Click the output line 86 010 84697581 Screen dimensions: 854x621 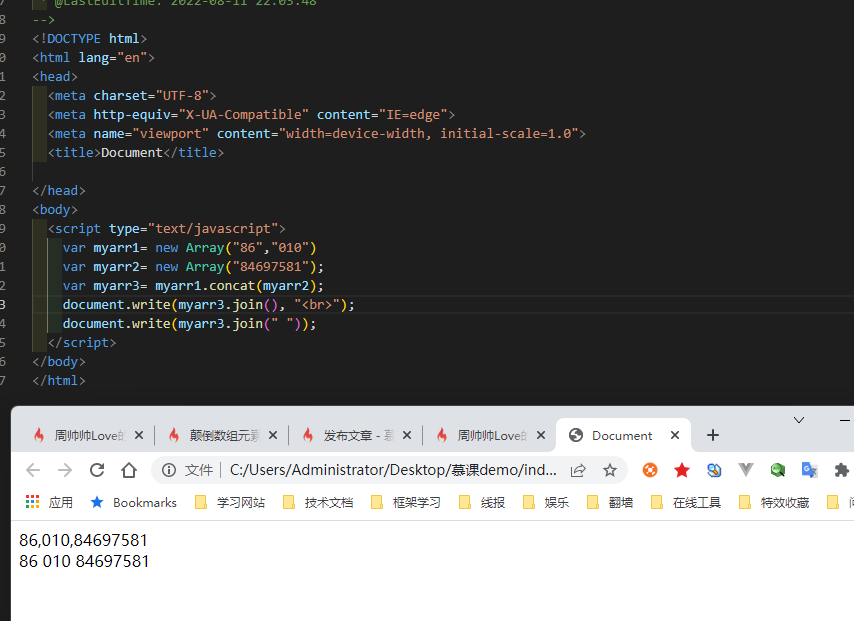pos(84,561)
